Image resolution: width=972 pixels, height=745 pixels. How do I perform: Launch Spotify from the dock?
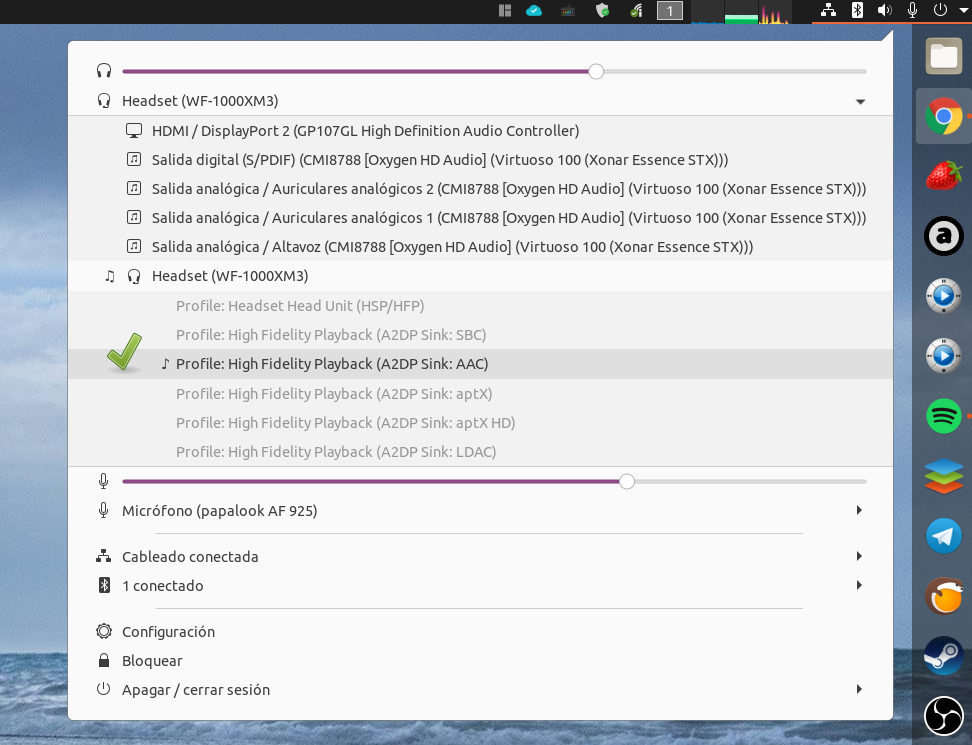coord(944,415)
